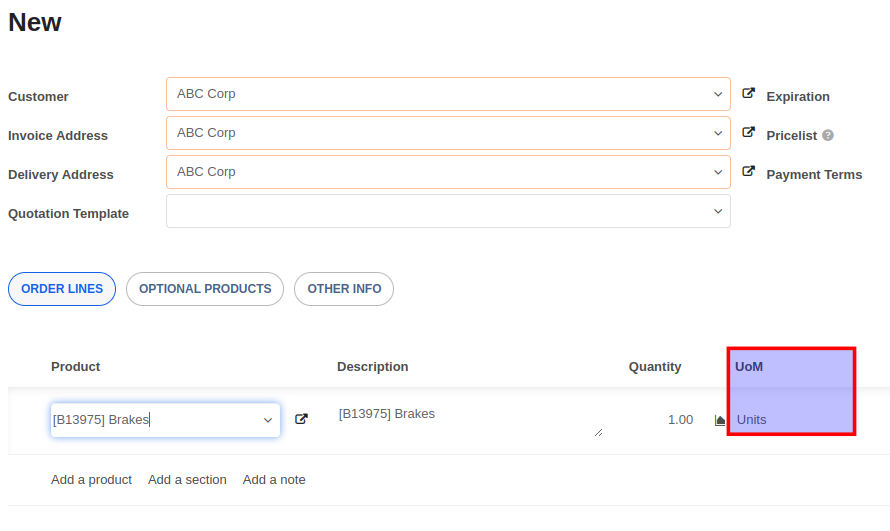
Task: Click forecast chart icon beside quantity
Action: 720,420
